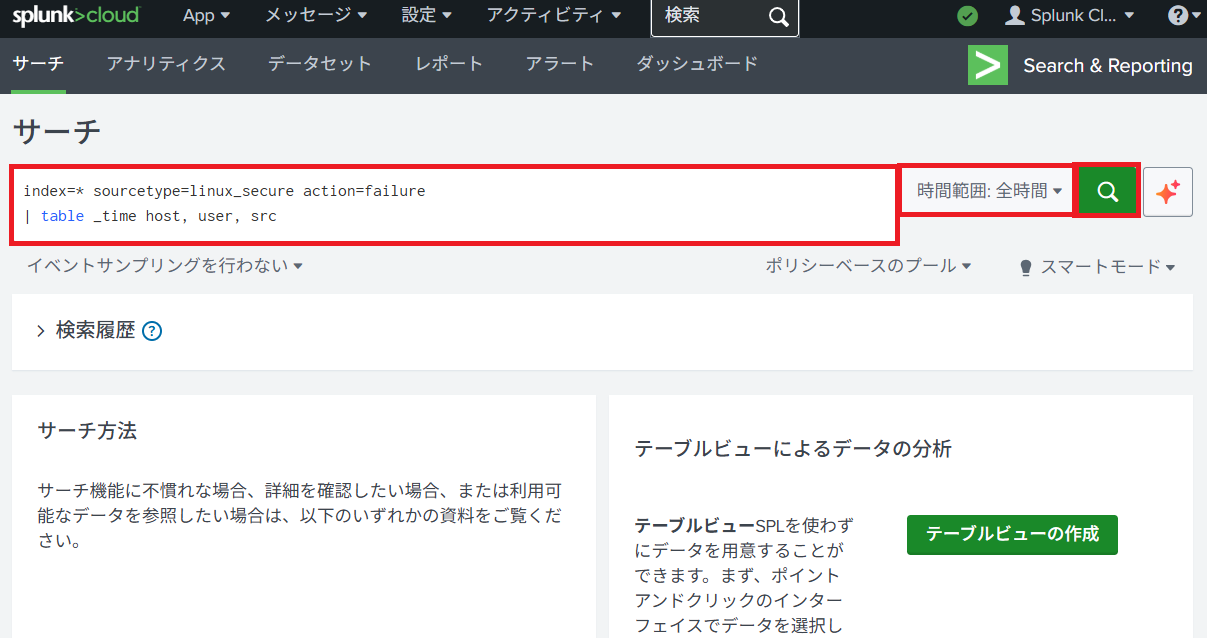The width and height of the screenshot is (1207, 638).
Task: Click the Search & Reporting app icon
Action: 987,66
